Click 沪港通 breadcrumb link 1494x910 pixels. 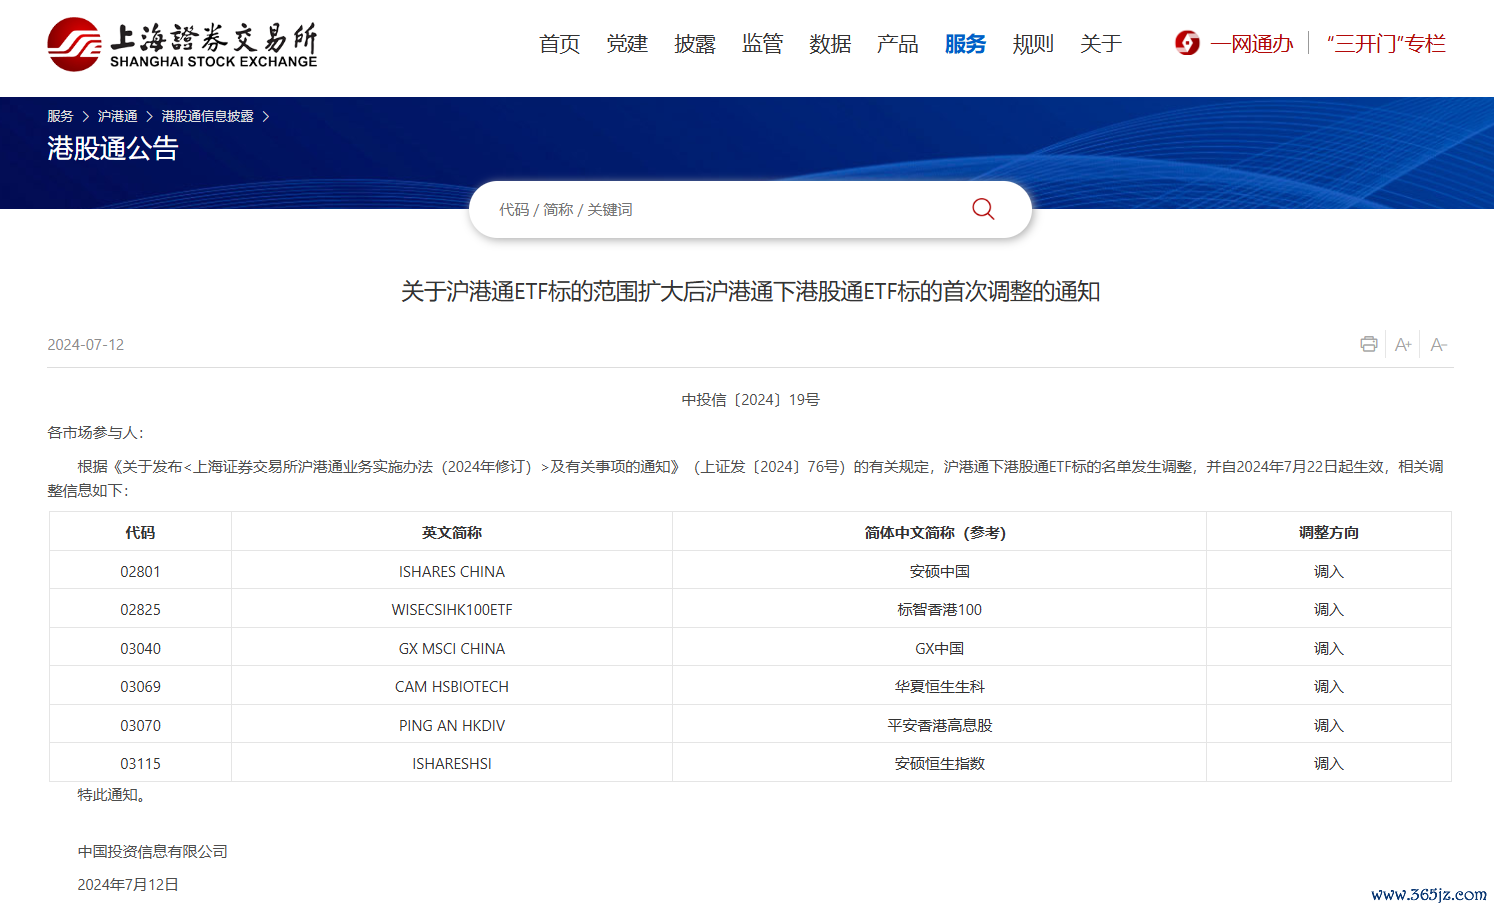tap(117, 116)
